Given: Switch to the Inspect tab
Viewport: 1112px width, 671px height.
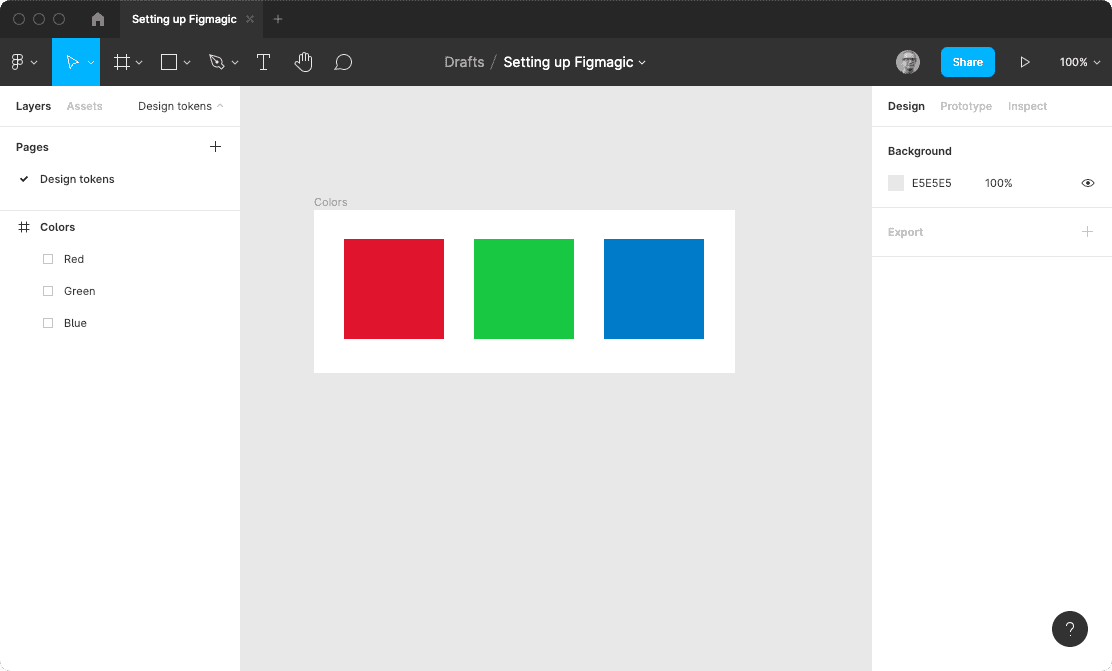Looking at the screenshot, I should (1027, 106).
